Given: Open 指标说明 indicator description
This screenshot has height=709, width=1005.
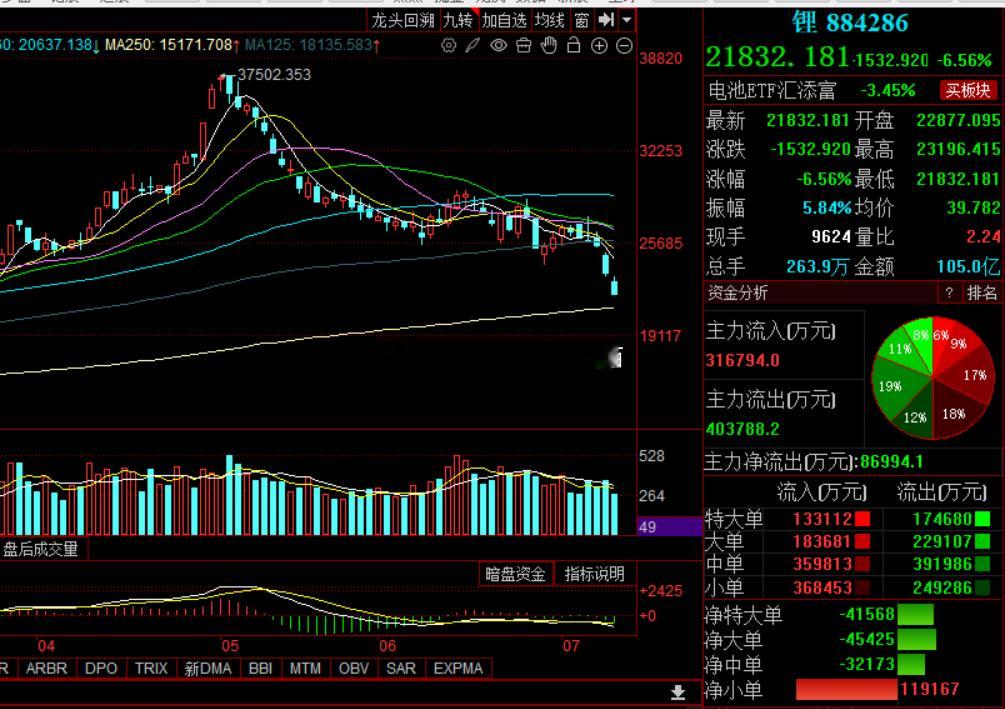Looking at the screenshot, I should pyautogui.click(x=594, y=574).
